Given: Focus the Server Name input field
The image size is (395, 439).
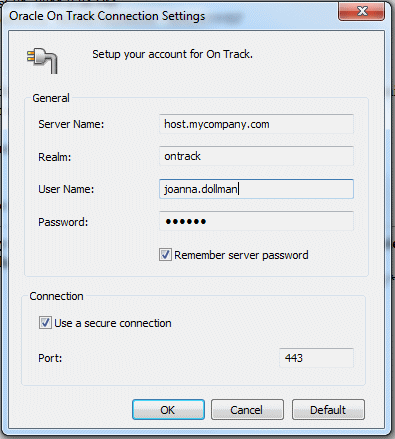Looking at the screenshot, I should tap(256, 124).
